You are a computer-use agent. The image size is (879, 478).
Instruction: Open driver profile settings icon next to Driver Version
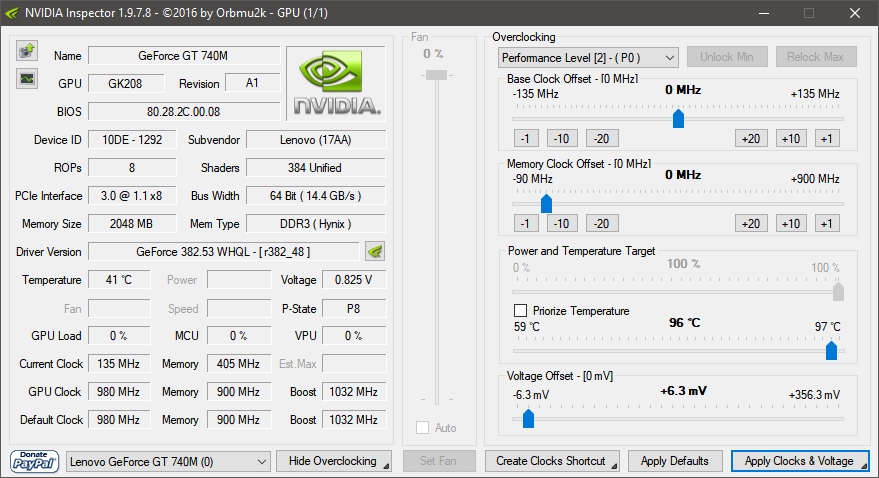[375, 252]
